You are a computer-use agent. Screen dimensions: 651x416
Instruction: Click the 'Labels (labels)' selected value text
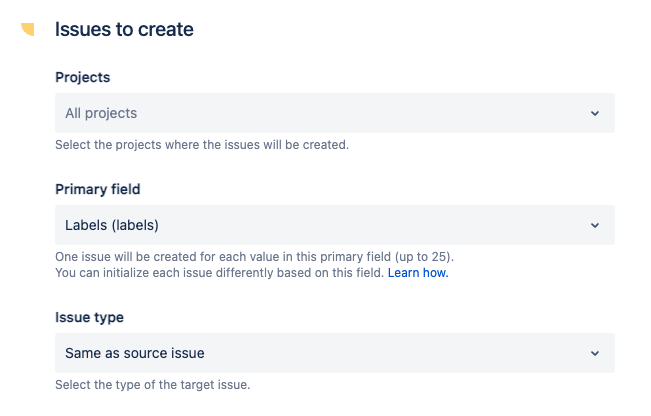point(112,225)
